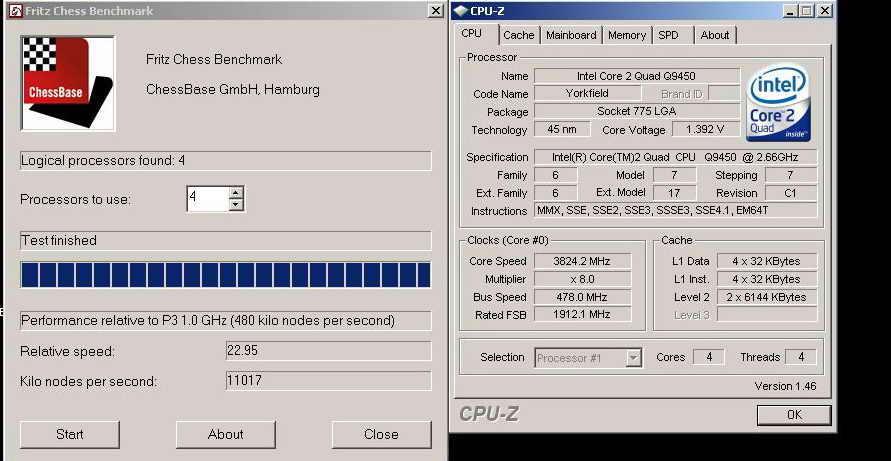Image resolution: width=891 pixels, height=461 pixels.
Task: Click the Close button in Fritz Benchmark
Action: click(381, 435)
